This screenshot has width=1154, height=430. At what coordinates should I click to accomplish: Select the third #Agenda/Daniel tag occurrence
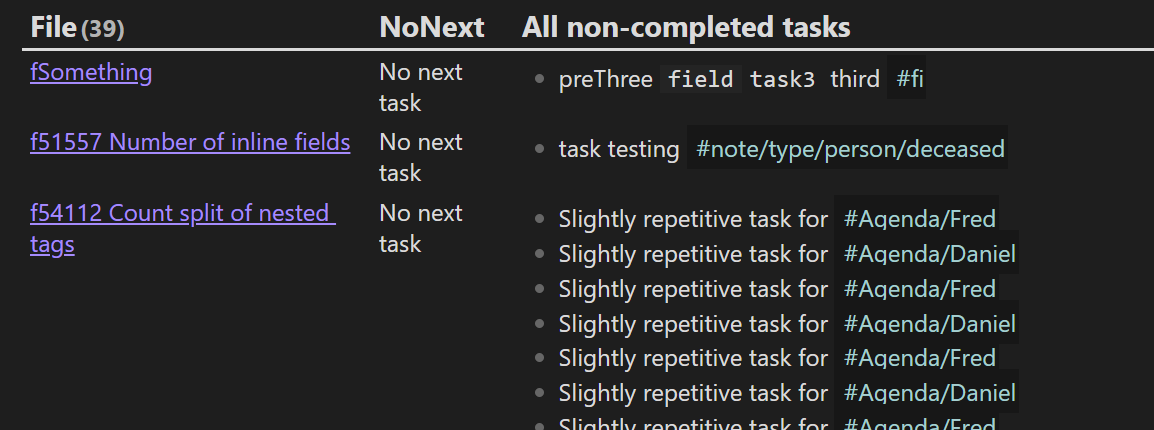[x=930, y=393]
